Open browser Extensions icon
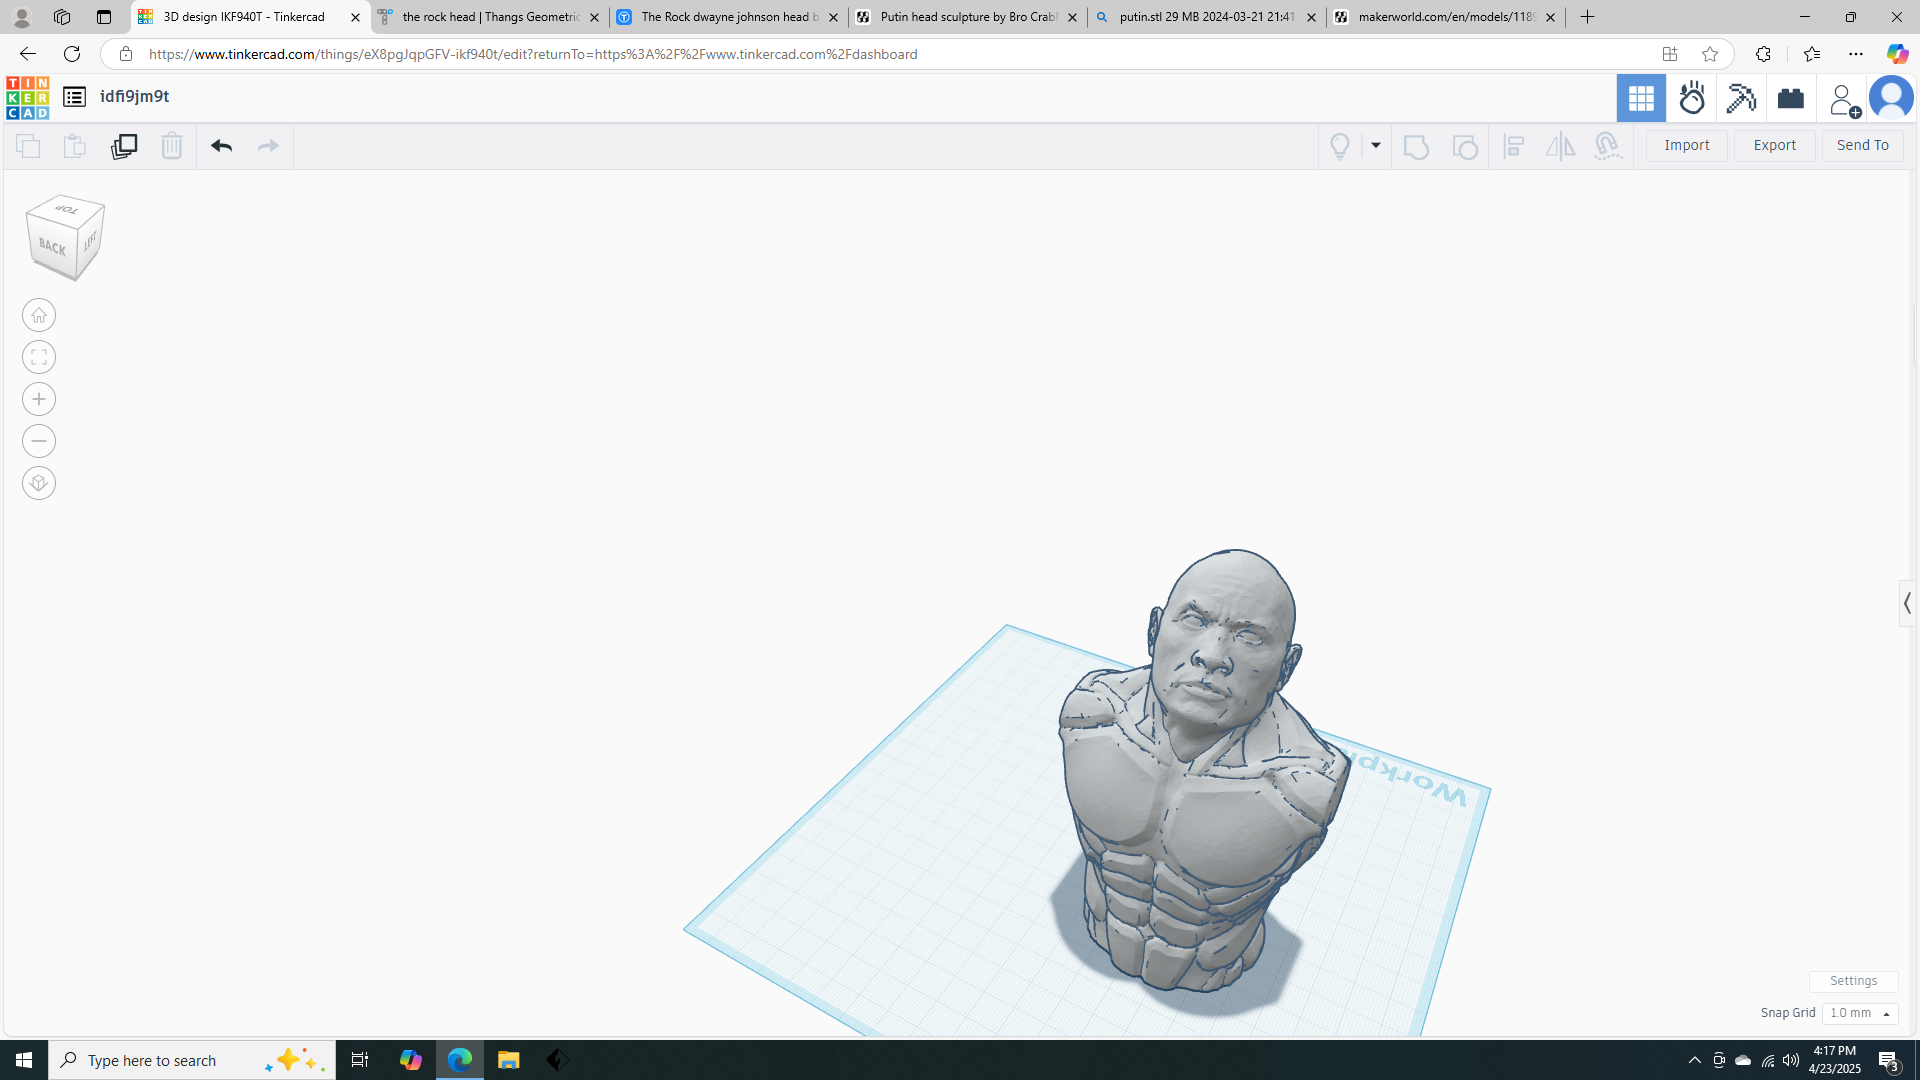1920x1080 pixels. pos(1763,54)
